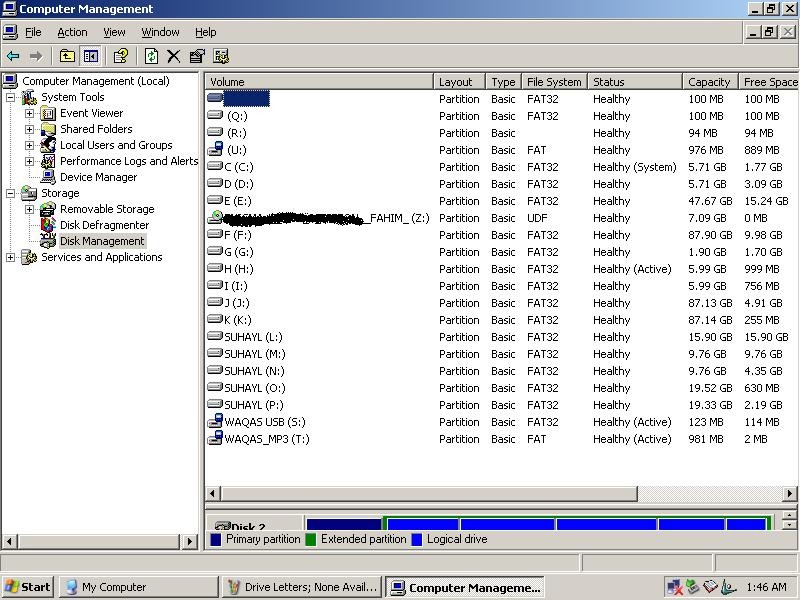Click the Primary partition legend swatch
Image resolution: width=800 pixels, height=600 pixels.
click(x=215, y=539)
